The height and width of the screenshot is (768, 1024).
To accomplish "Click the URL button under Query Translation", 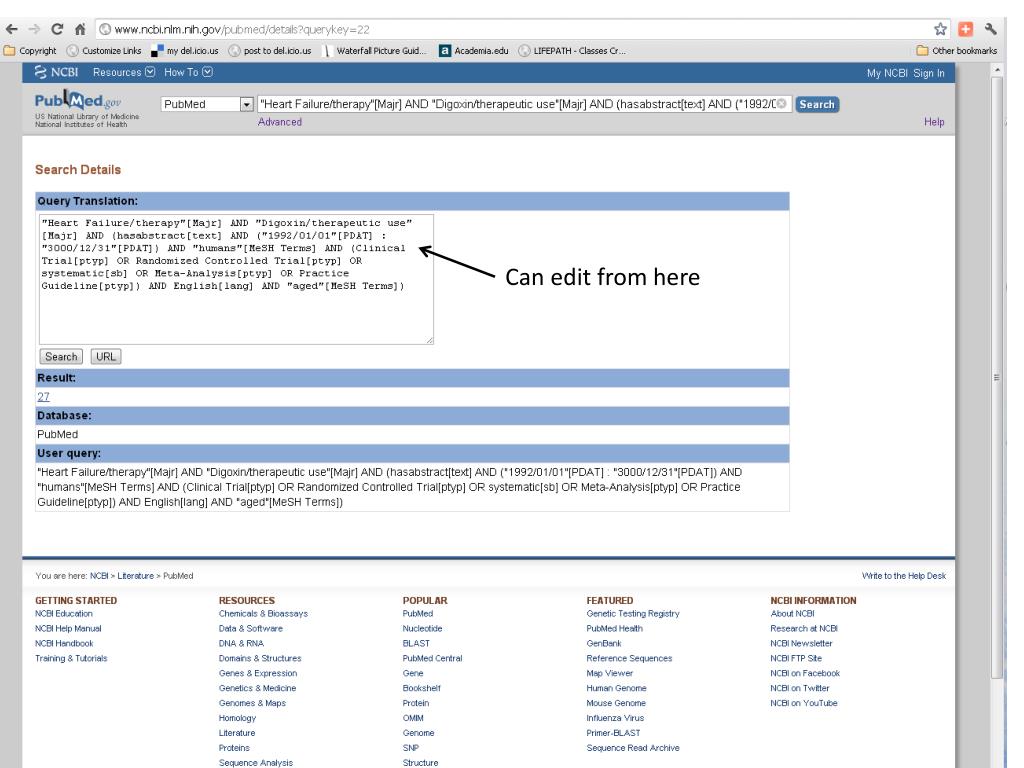I will coord(105,355).
